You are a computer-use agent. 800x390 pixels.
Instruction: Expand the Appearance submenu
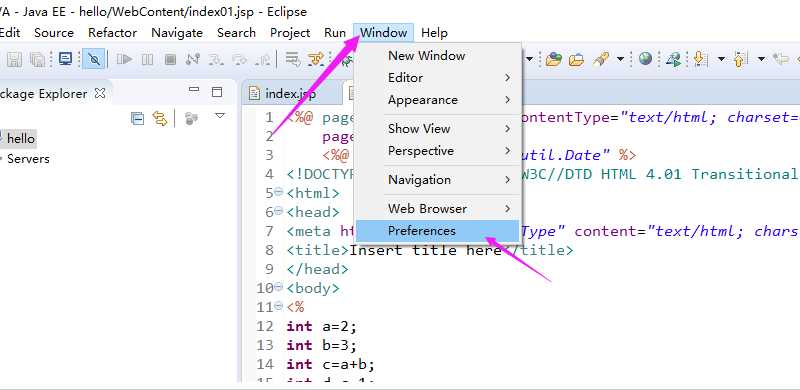437,100
